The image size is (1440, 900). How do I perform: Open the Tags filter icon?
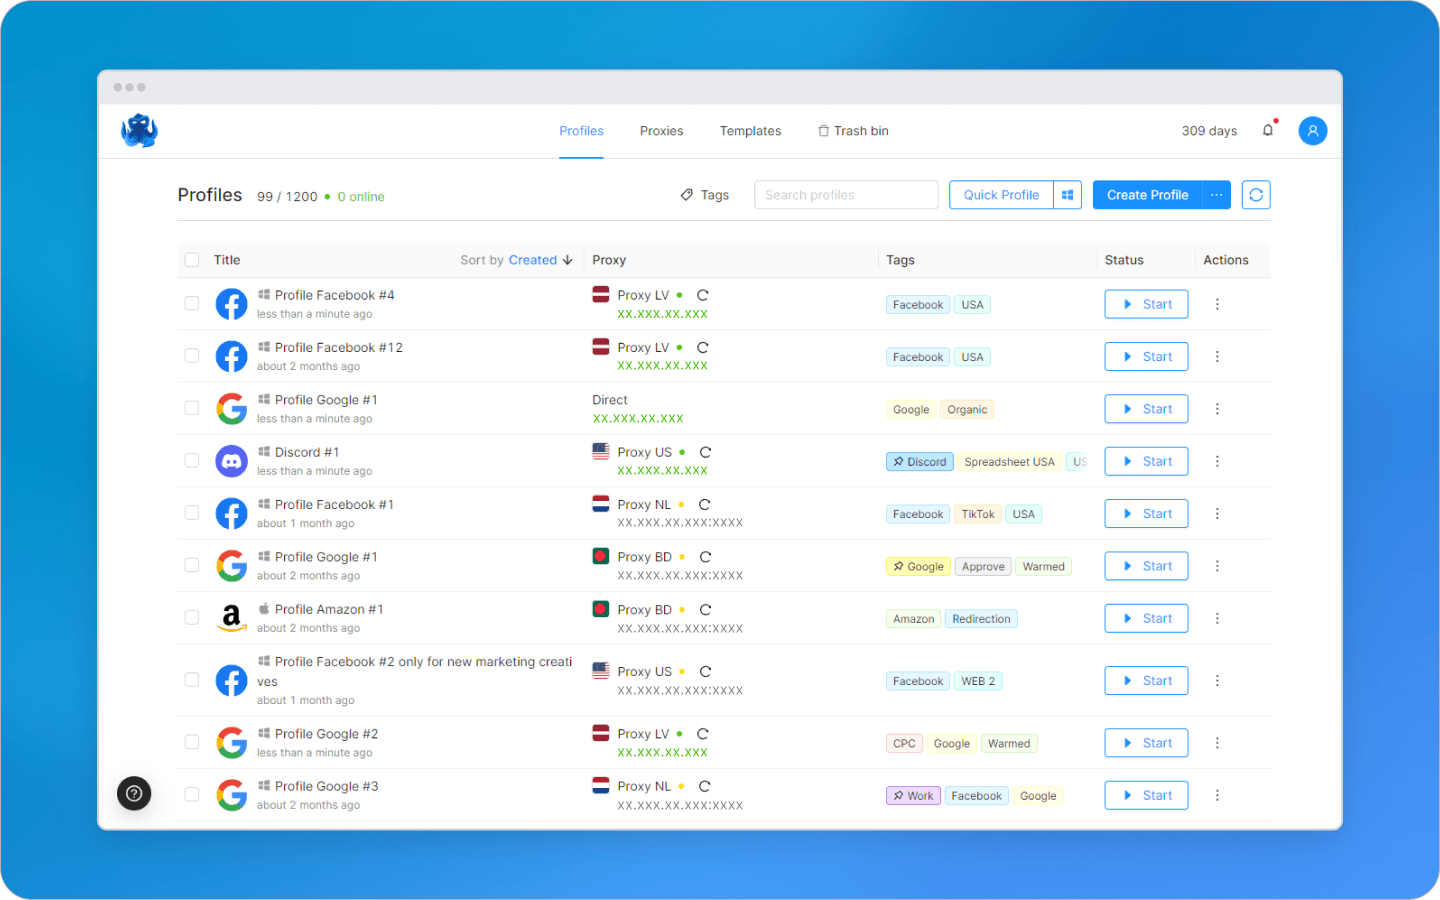(x=686, y=194)
